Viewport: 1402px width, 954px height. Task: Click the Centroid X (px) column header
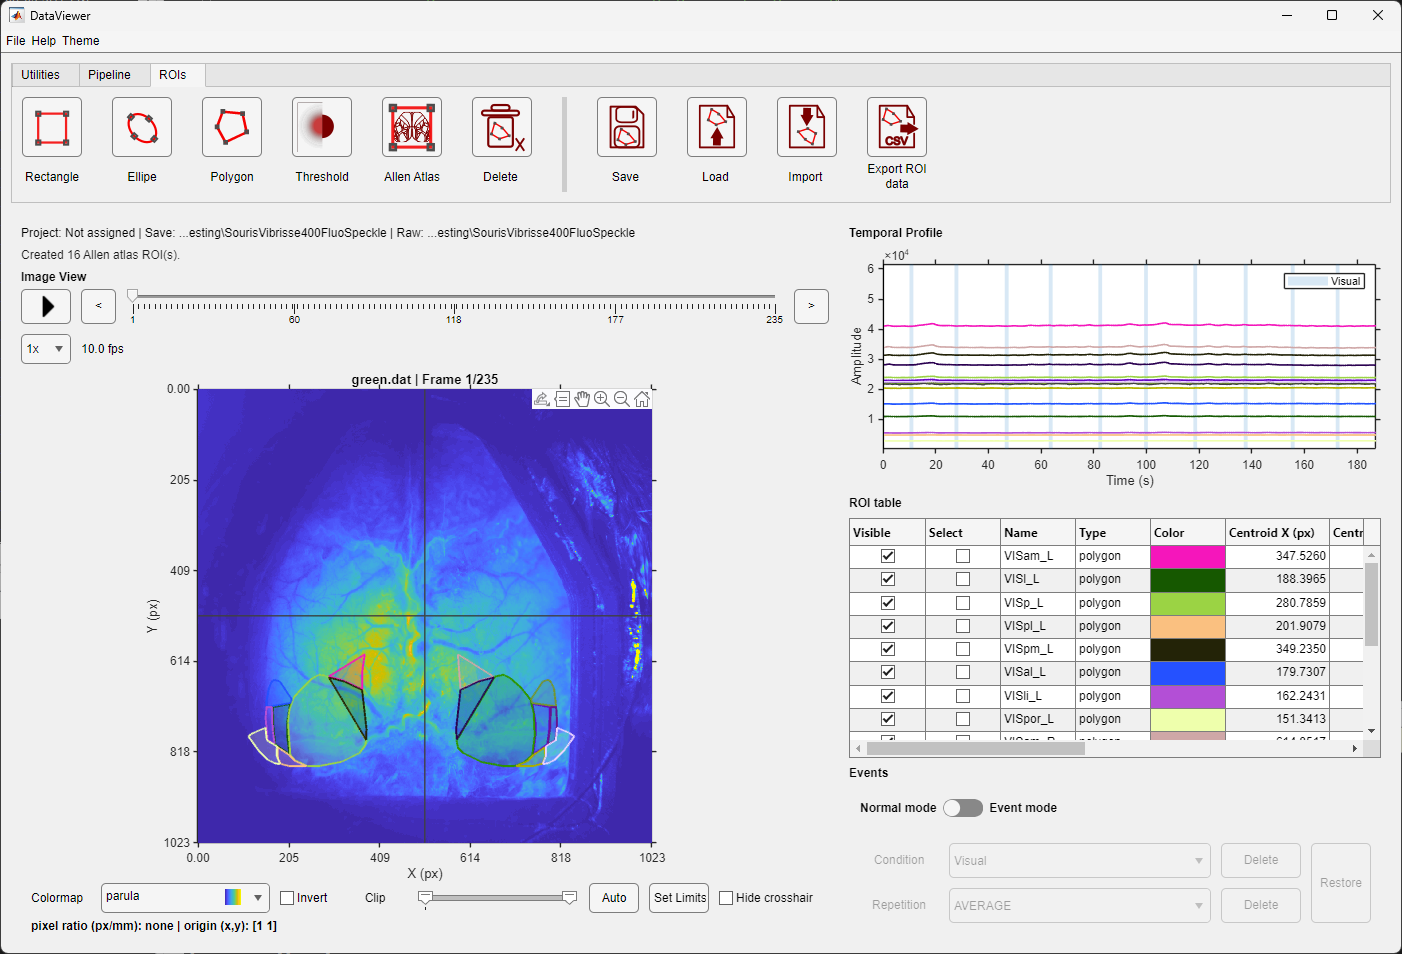pos(1277,533)
